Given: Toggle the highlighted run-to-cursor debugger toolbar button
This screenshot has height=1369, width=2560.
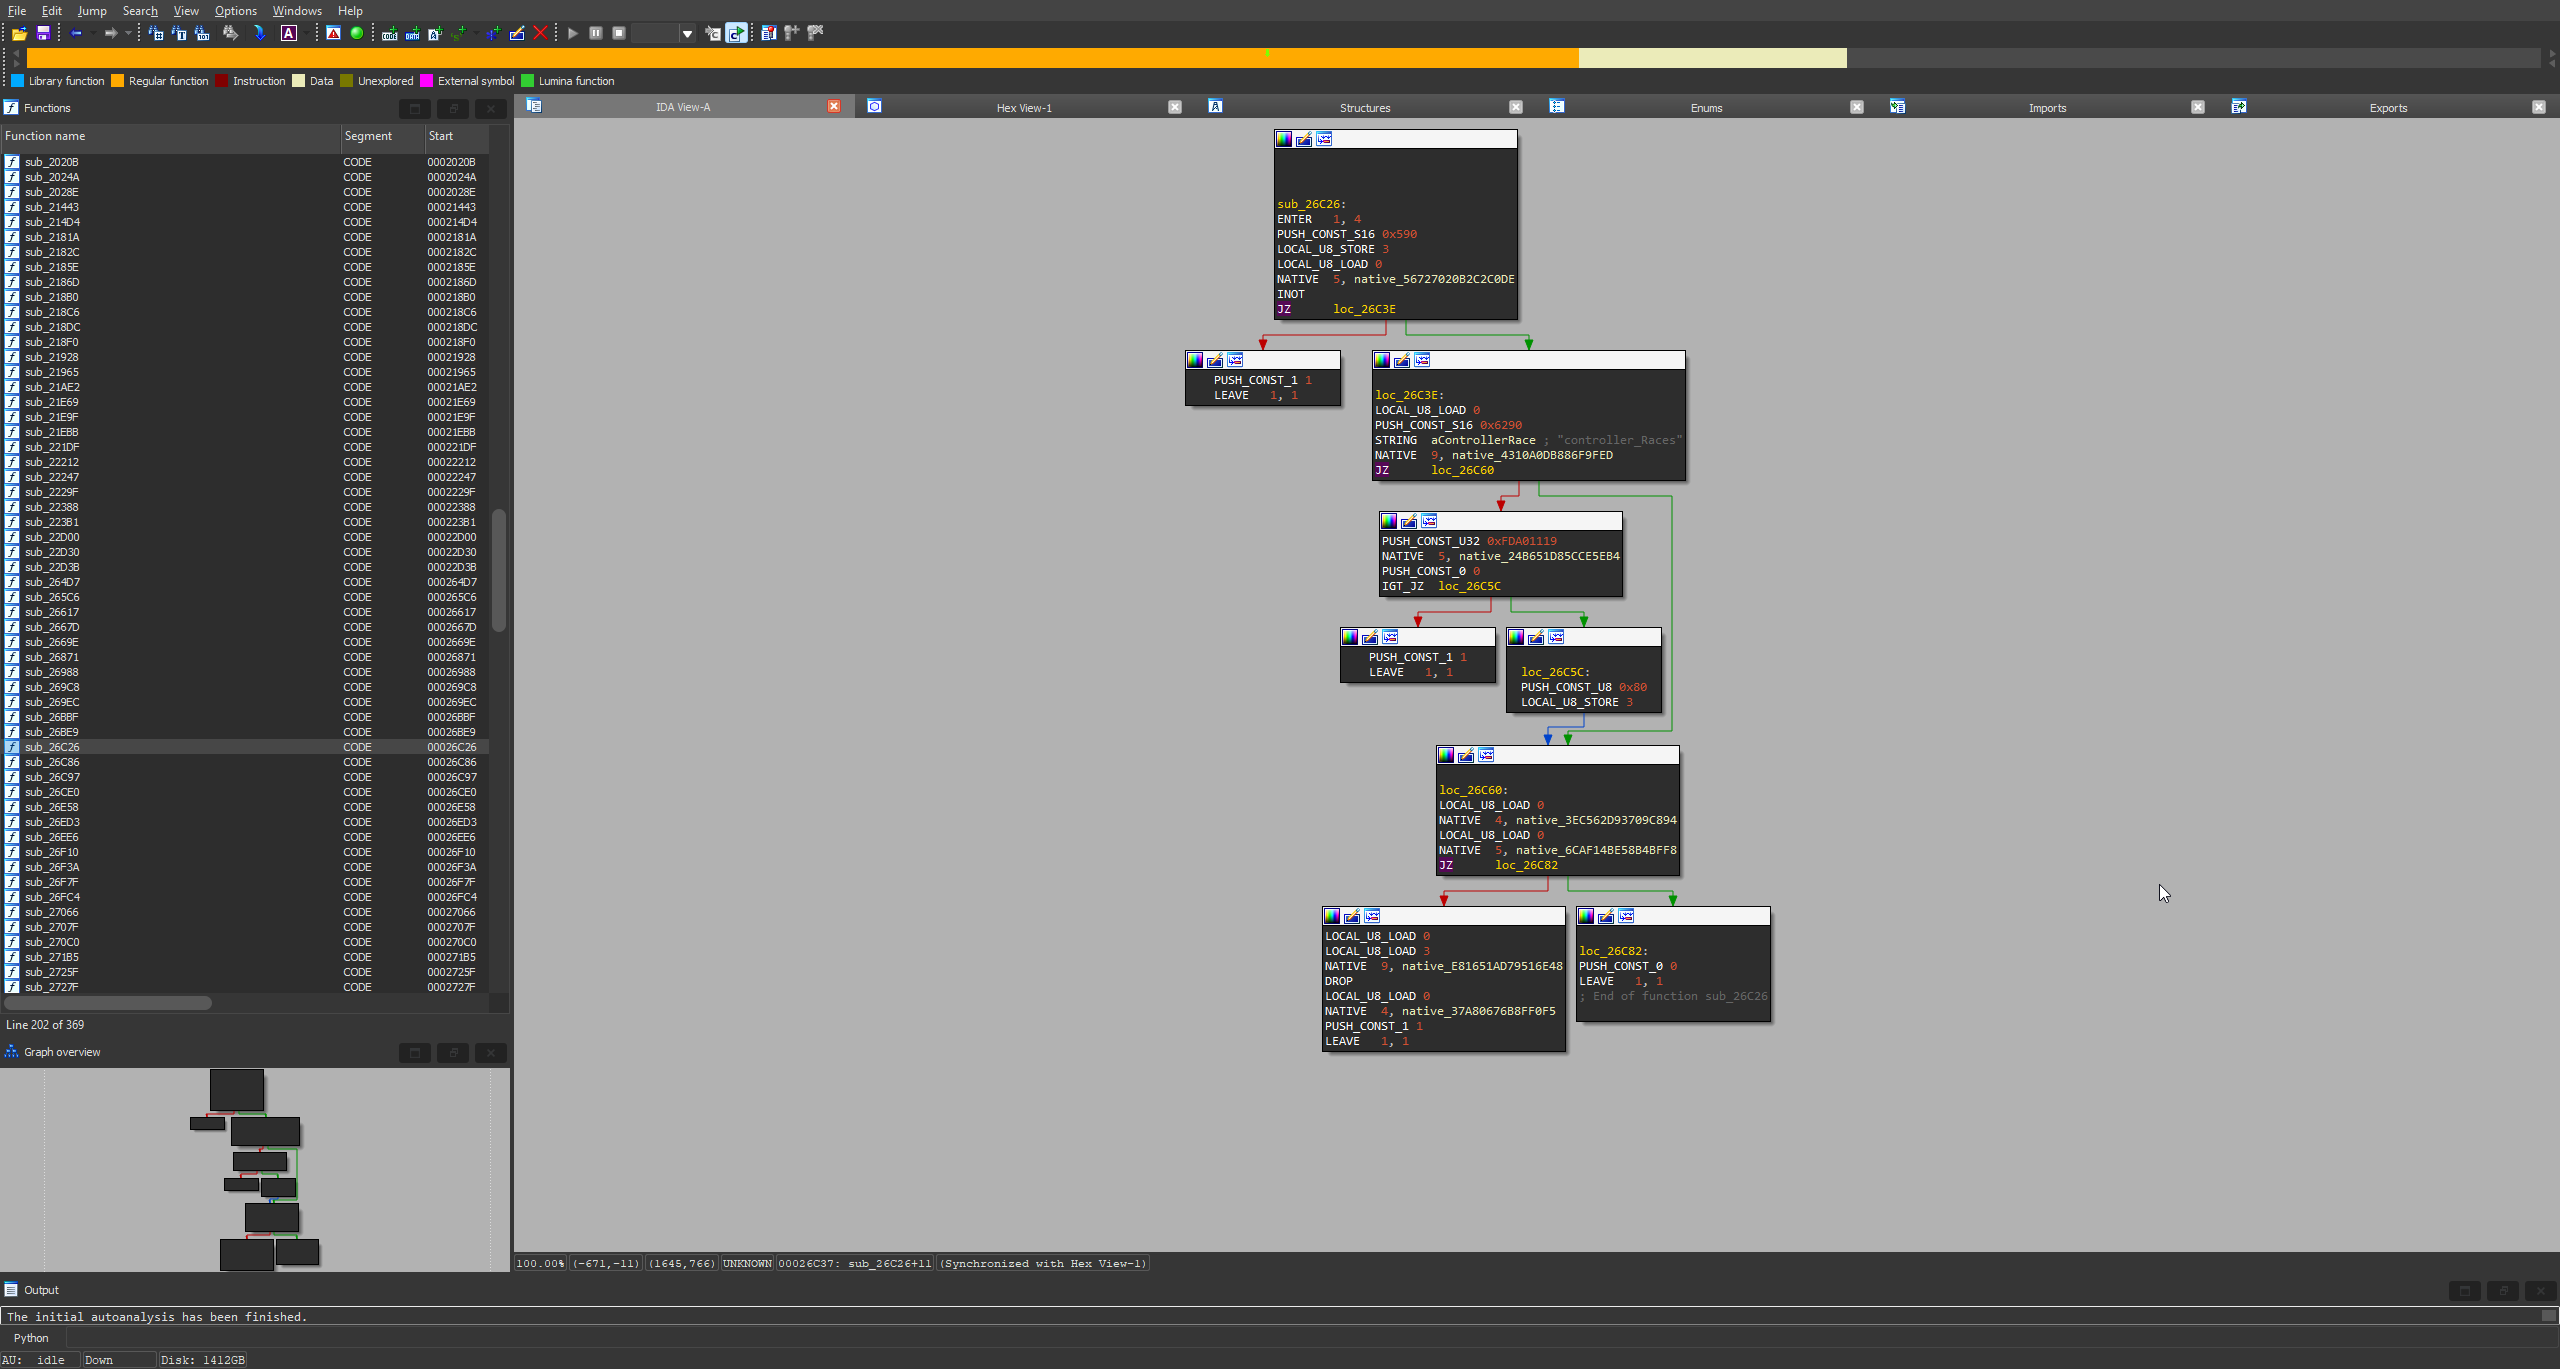Looking at the screenshot, I should tap(736, 33).
